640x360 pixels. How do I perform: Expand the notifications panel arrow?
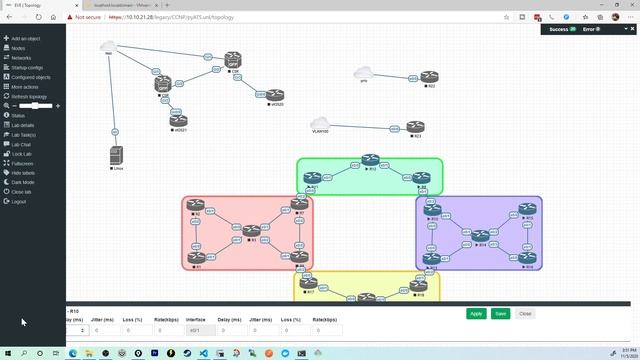pos(626,29)
